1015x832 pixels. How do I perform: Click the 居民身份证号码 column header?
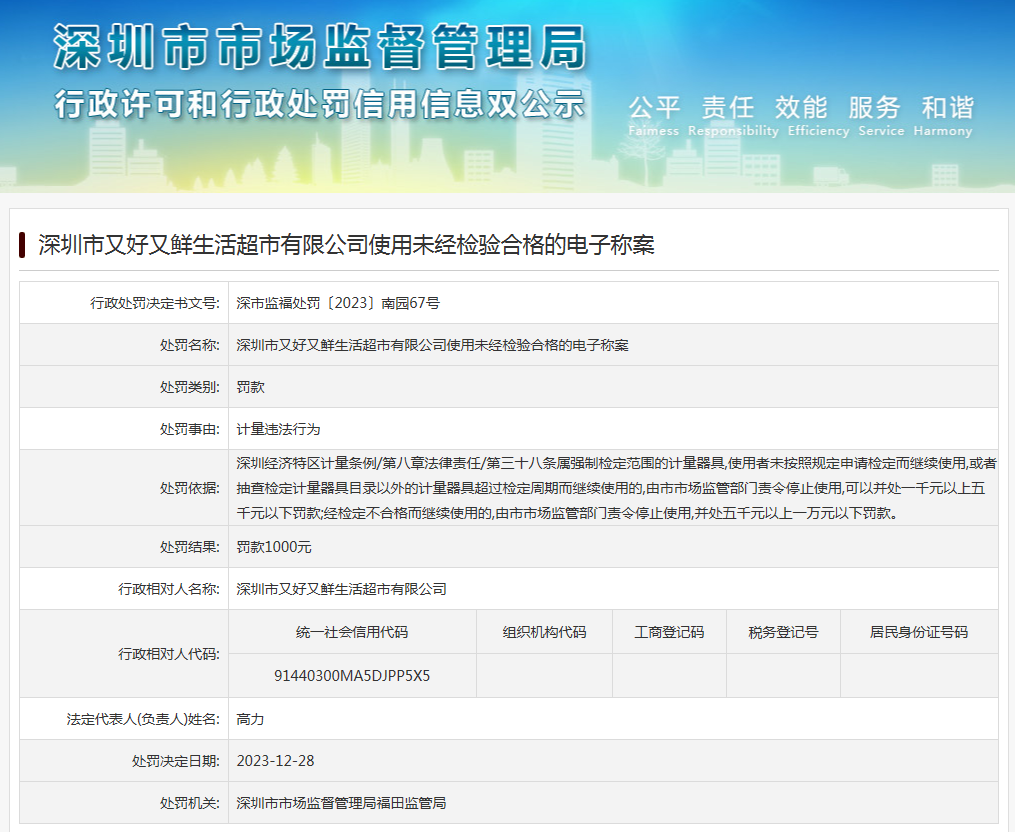(x=919, y=633)
